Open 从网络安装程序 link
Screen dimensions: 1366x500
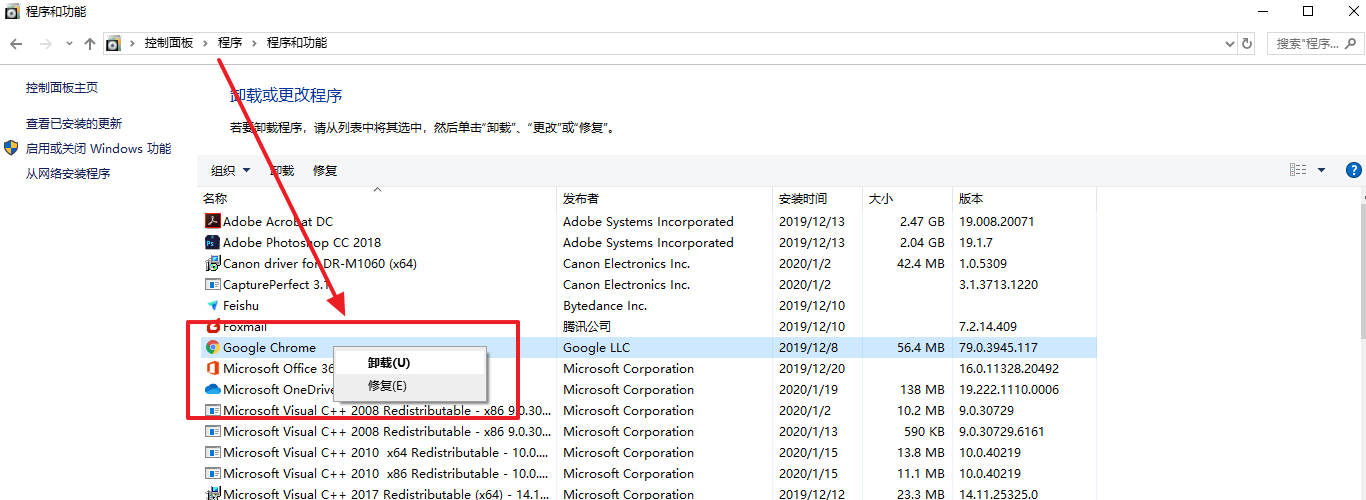[68, 174]
